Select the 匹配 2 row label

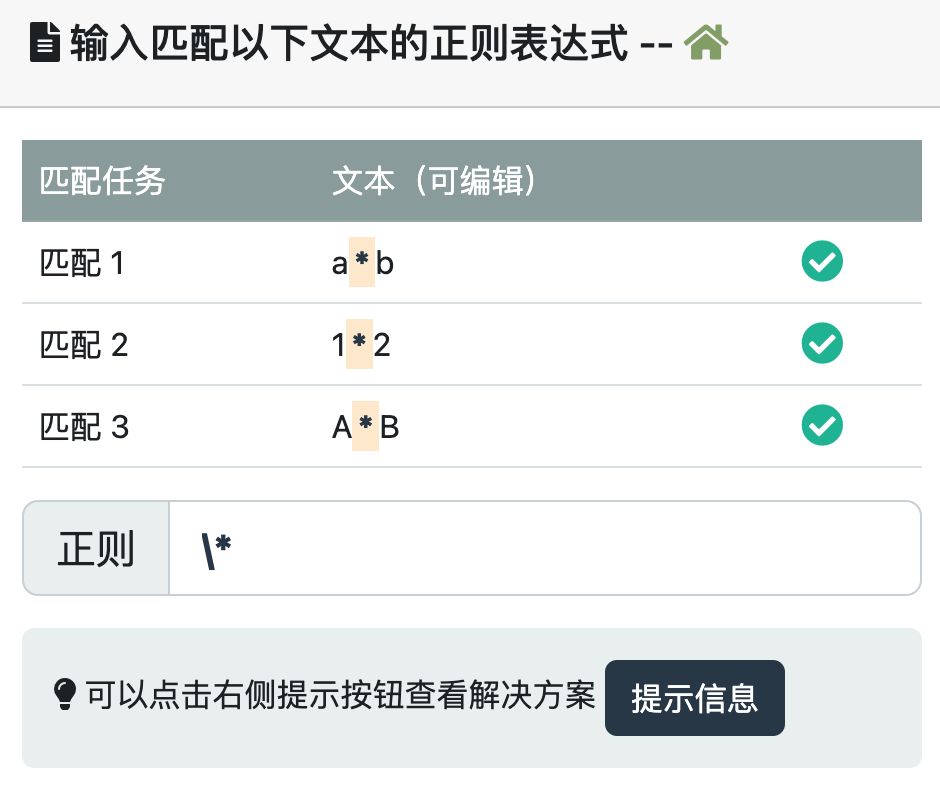(x=84, y=346)
